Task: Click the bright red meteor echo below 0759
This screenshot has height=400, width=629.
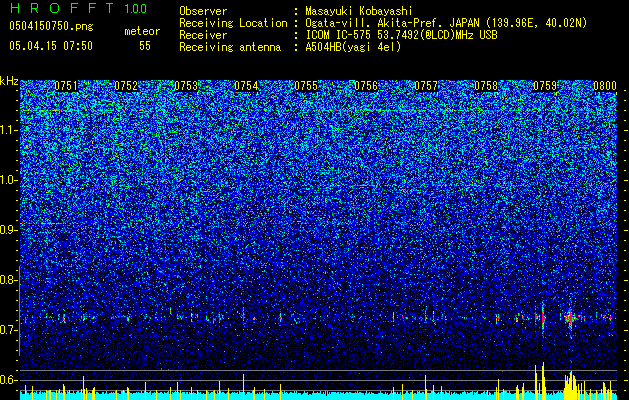Action: point(542,318)
